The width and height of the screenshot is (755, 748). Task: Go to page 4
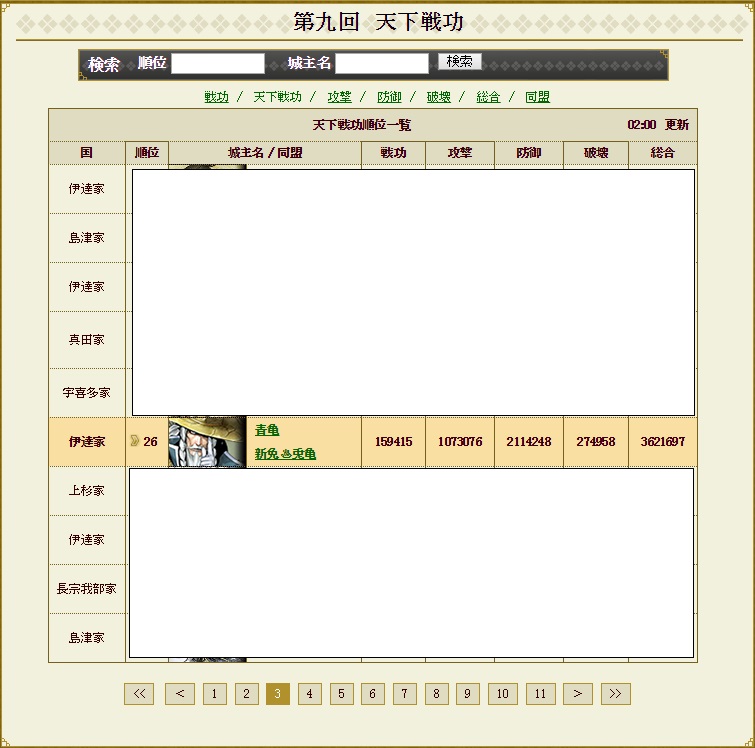pos(310,694)
